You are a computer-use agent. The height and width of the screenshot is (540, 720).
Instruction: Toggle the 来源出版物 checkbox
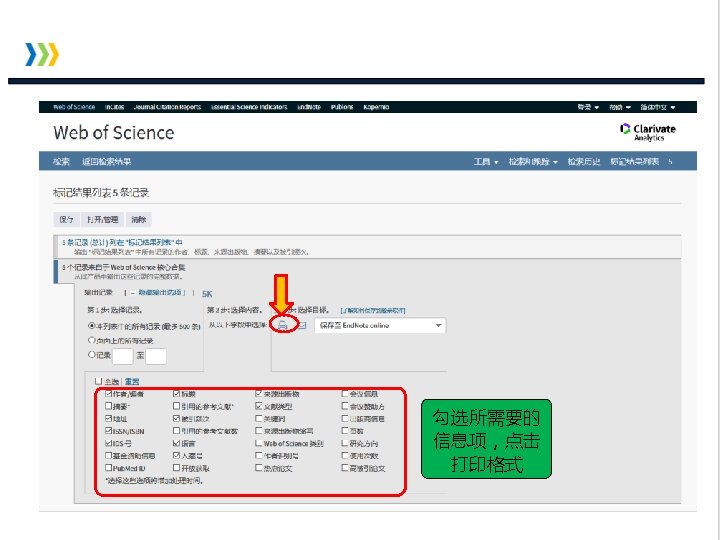tap(259, 394)
